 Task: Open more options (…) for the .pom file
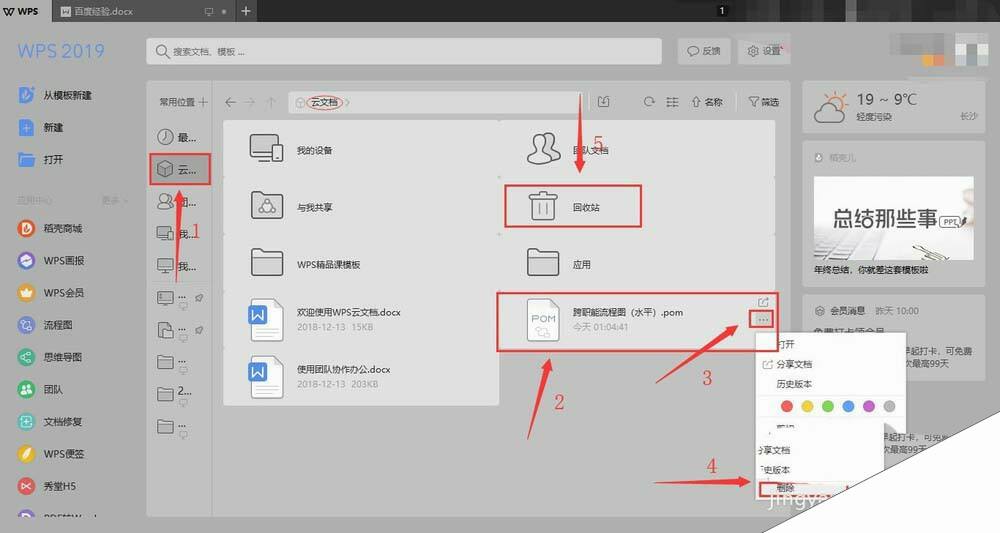(x=763, y=319)
